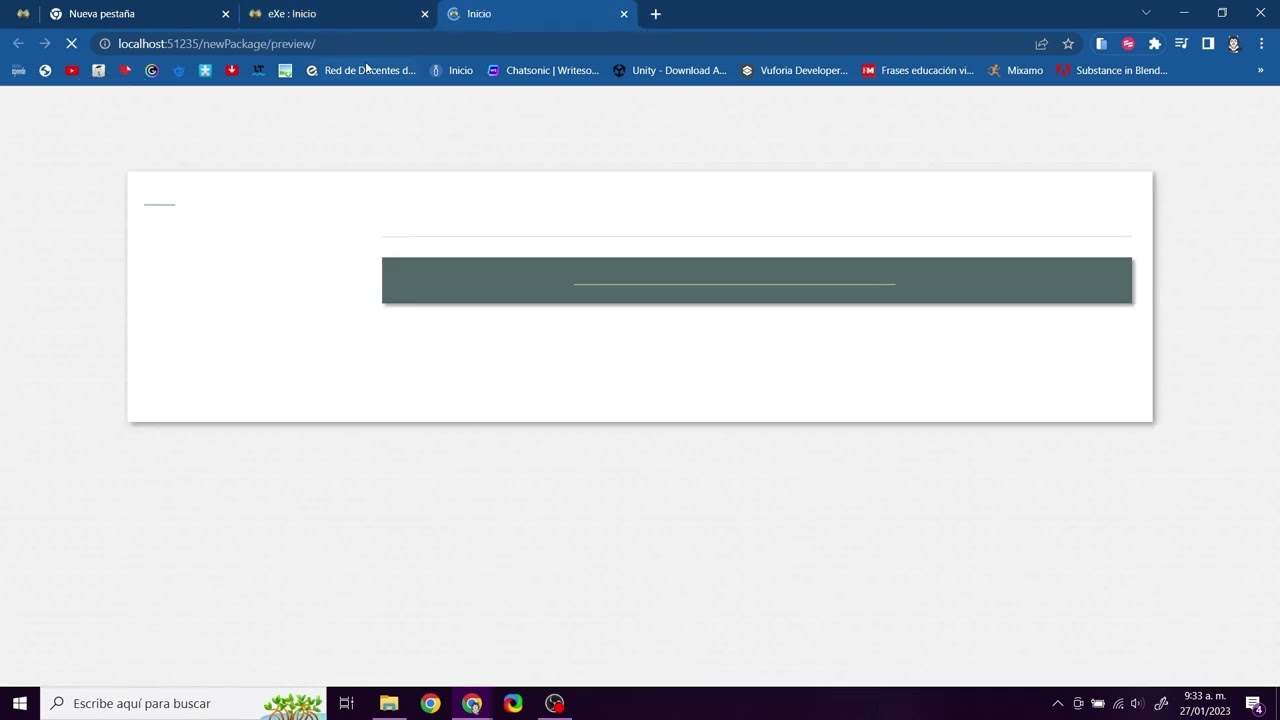Close the eXe : Inicio tab
Image resolution: width=1280 pixels, height=720 pixels.
tap(424, 14)
